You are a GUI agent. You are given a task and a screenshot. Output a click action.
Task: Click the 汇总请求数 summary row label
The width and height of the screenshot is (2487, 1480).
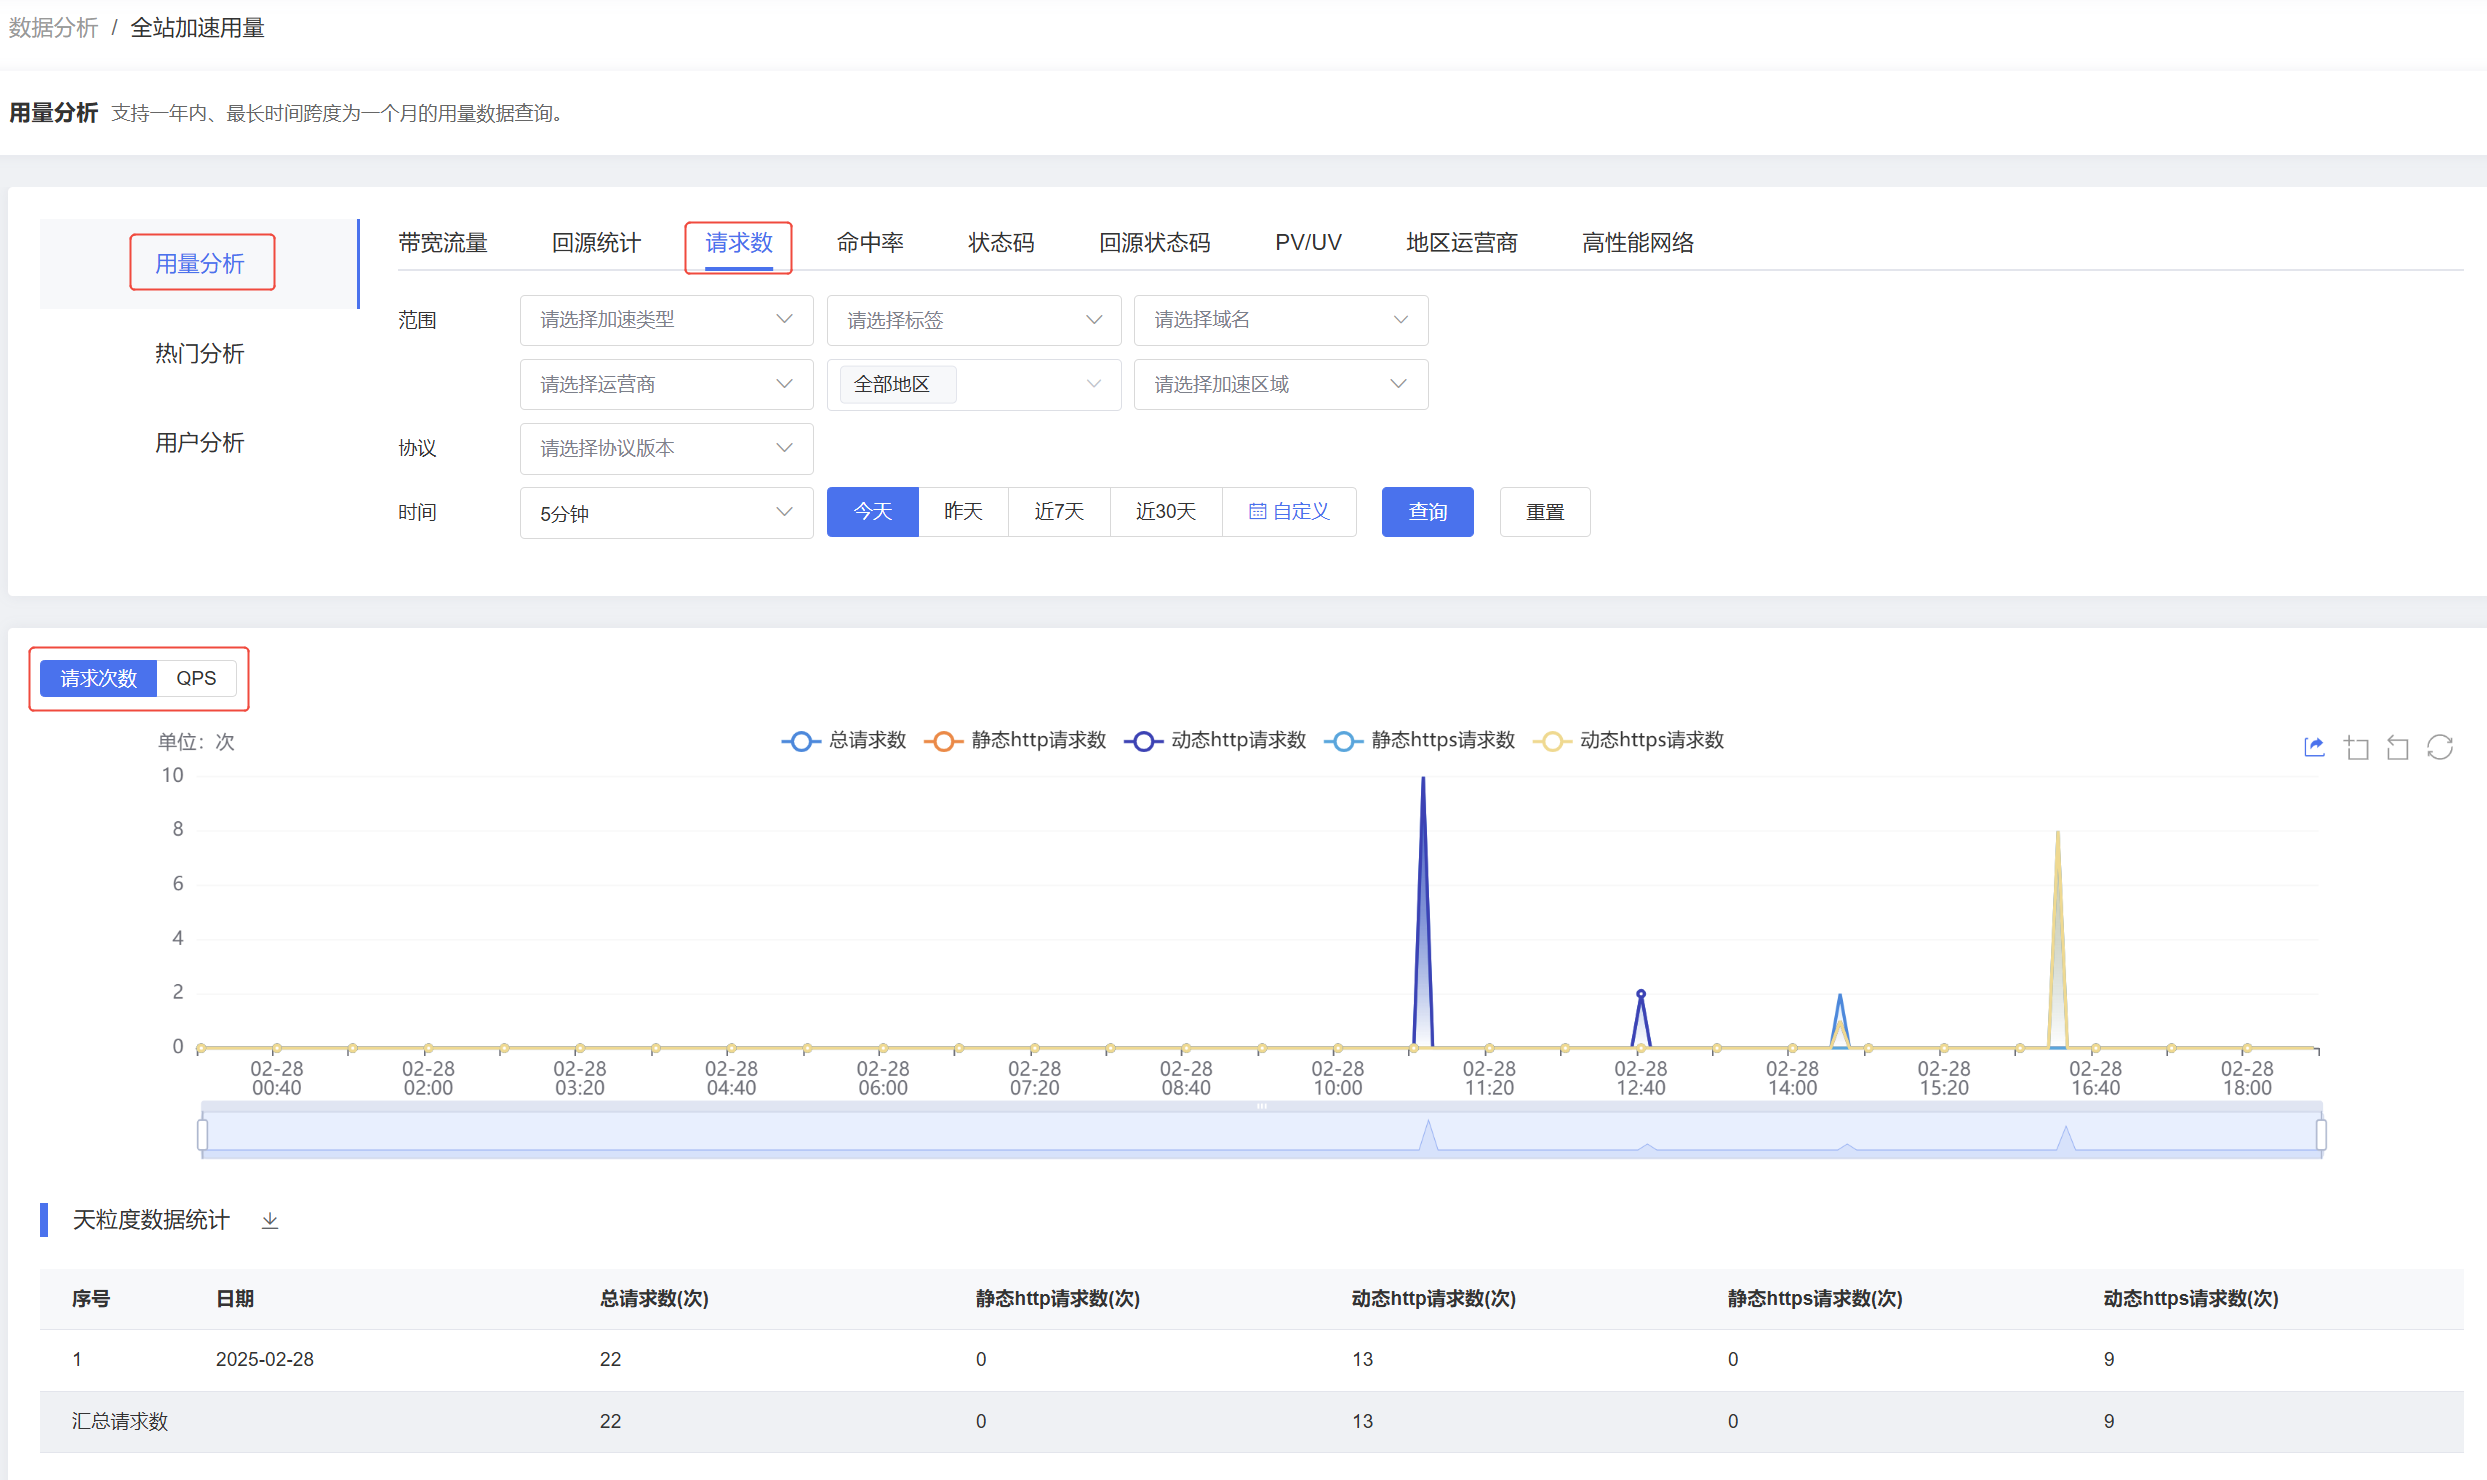pyautogui.click(x=120, y=1422)
